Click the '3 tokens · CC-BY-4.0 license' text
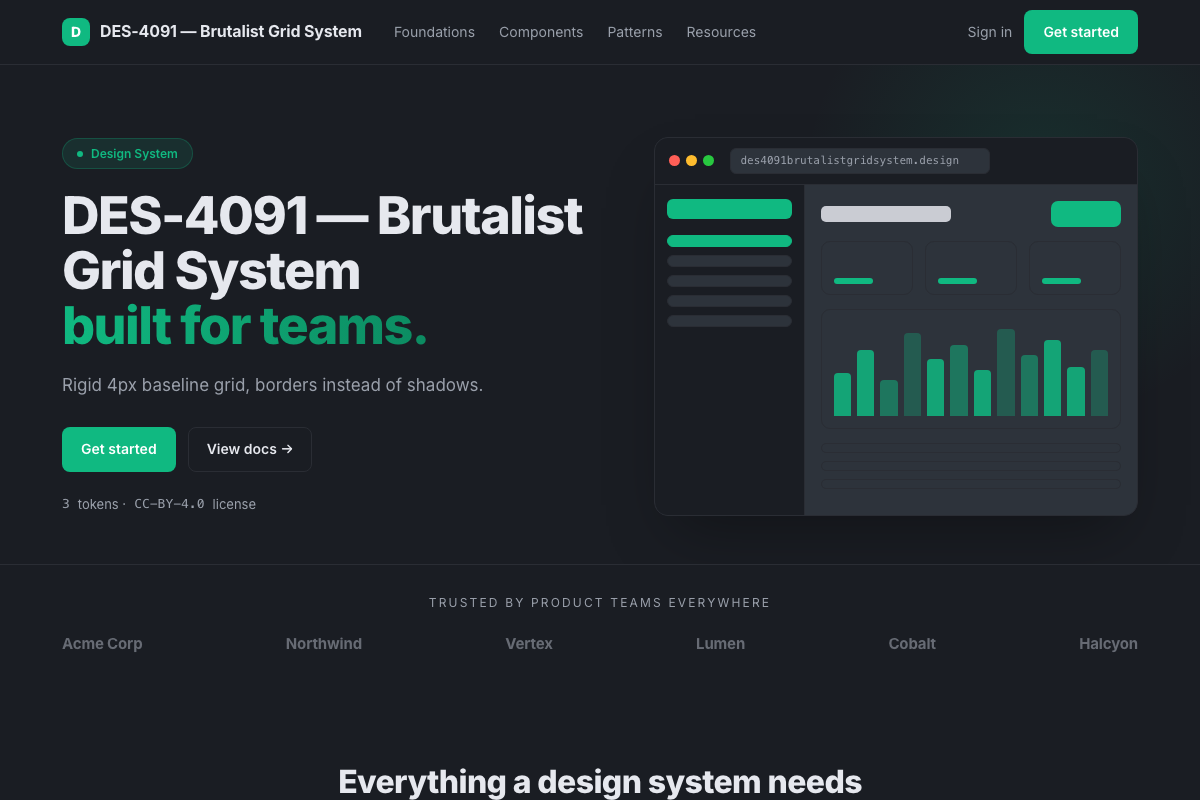 tap(159, 504)
